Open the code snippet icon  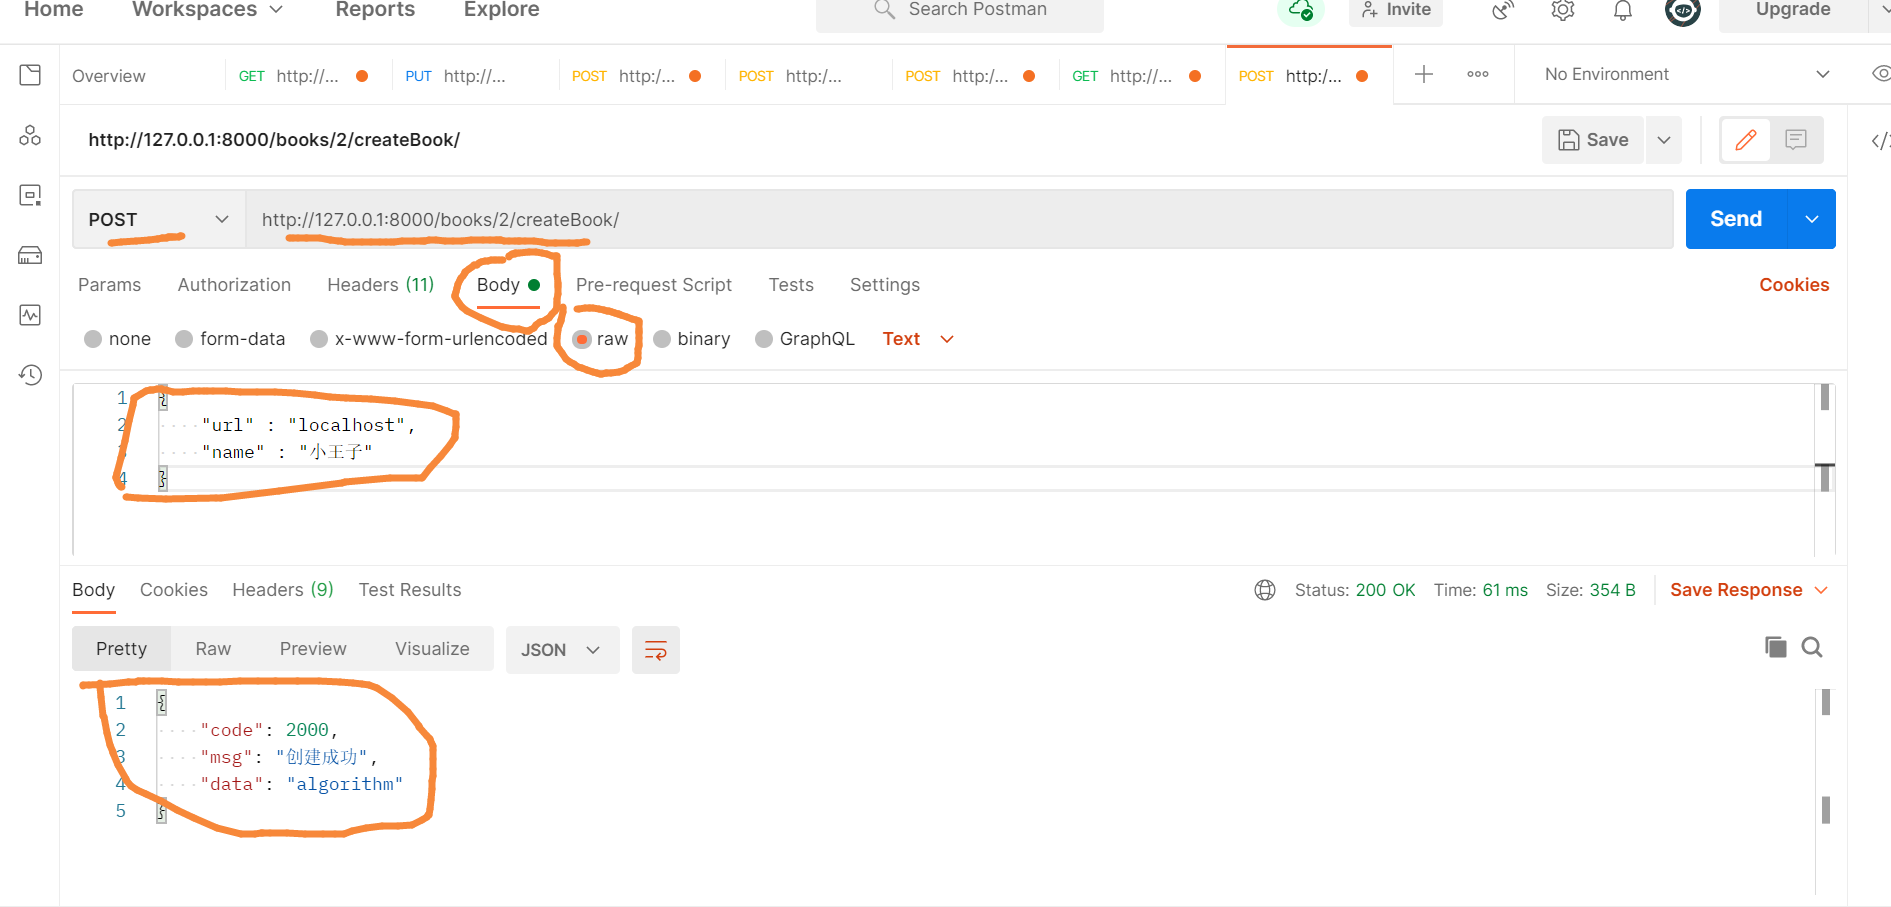point(1880,141)
